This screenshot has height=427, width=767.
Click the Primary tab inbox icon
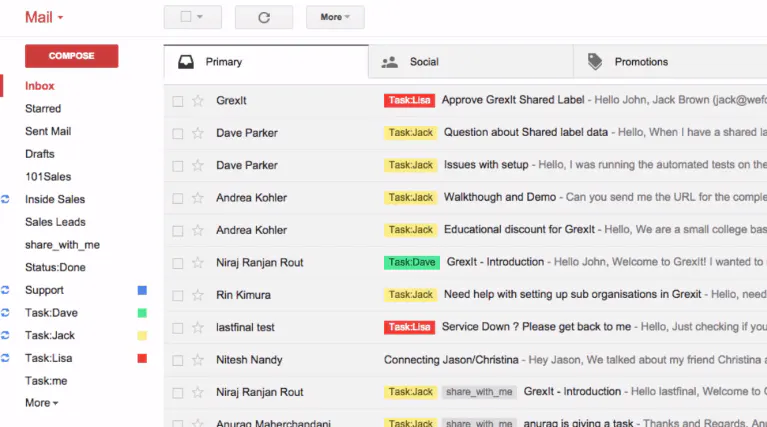(x=186, y=62)
